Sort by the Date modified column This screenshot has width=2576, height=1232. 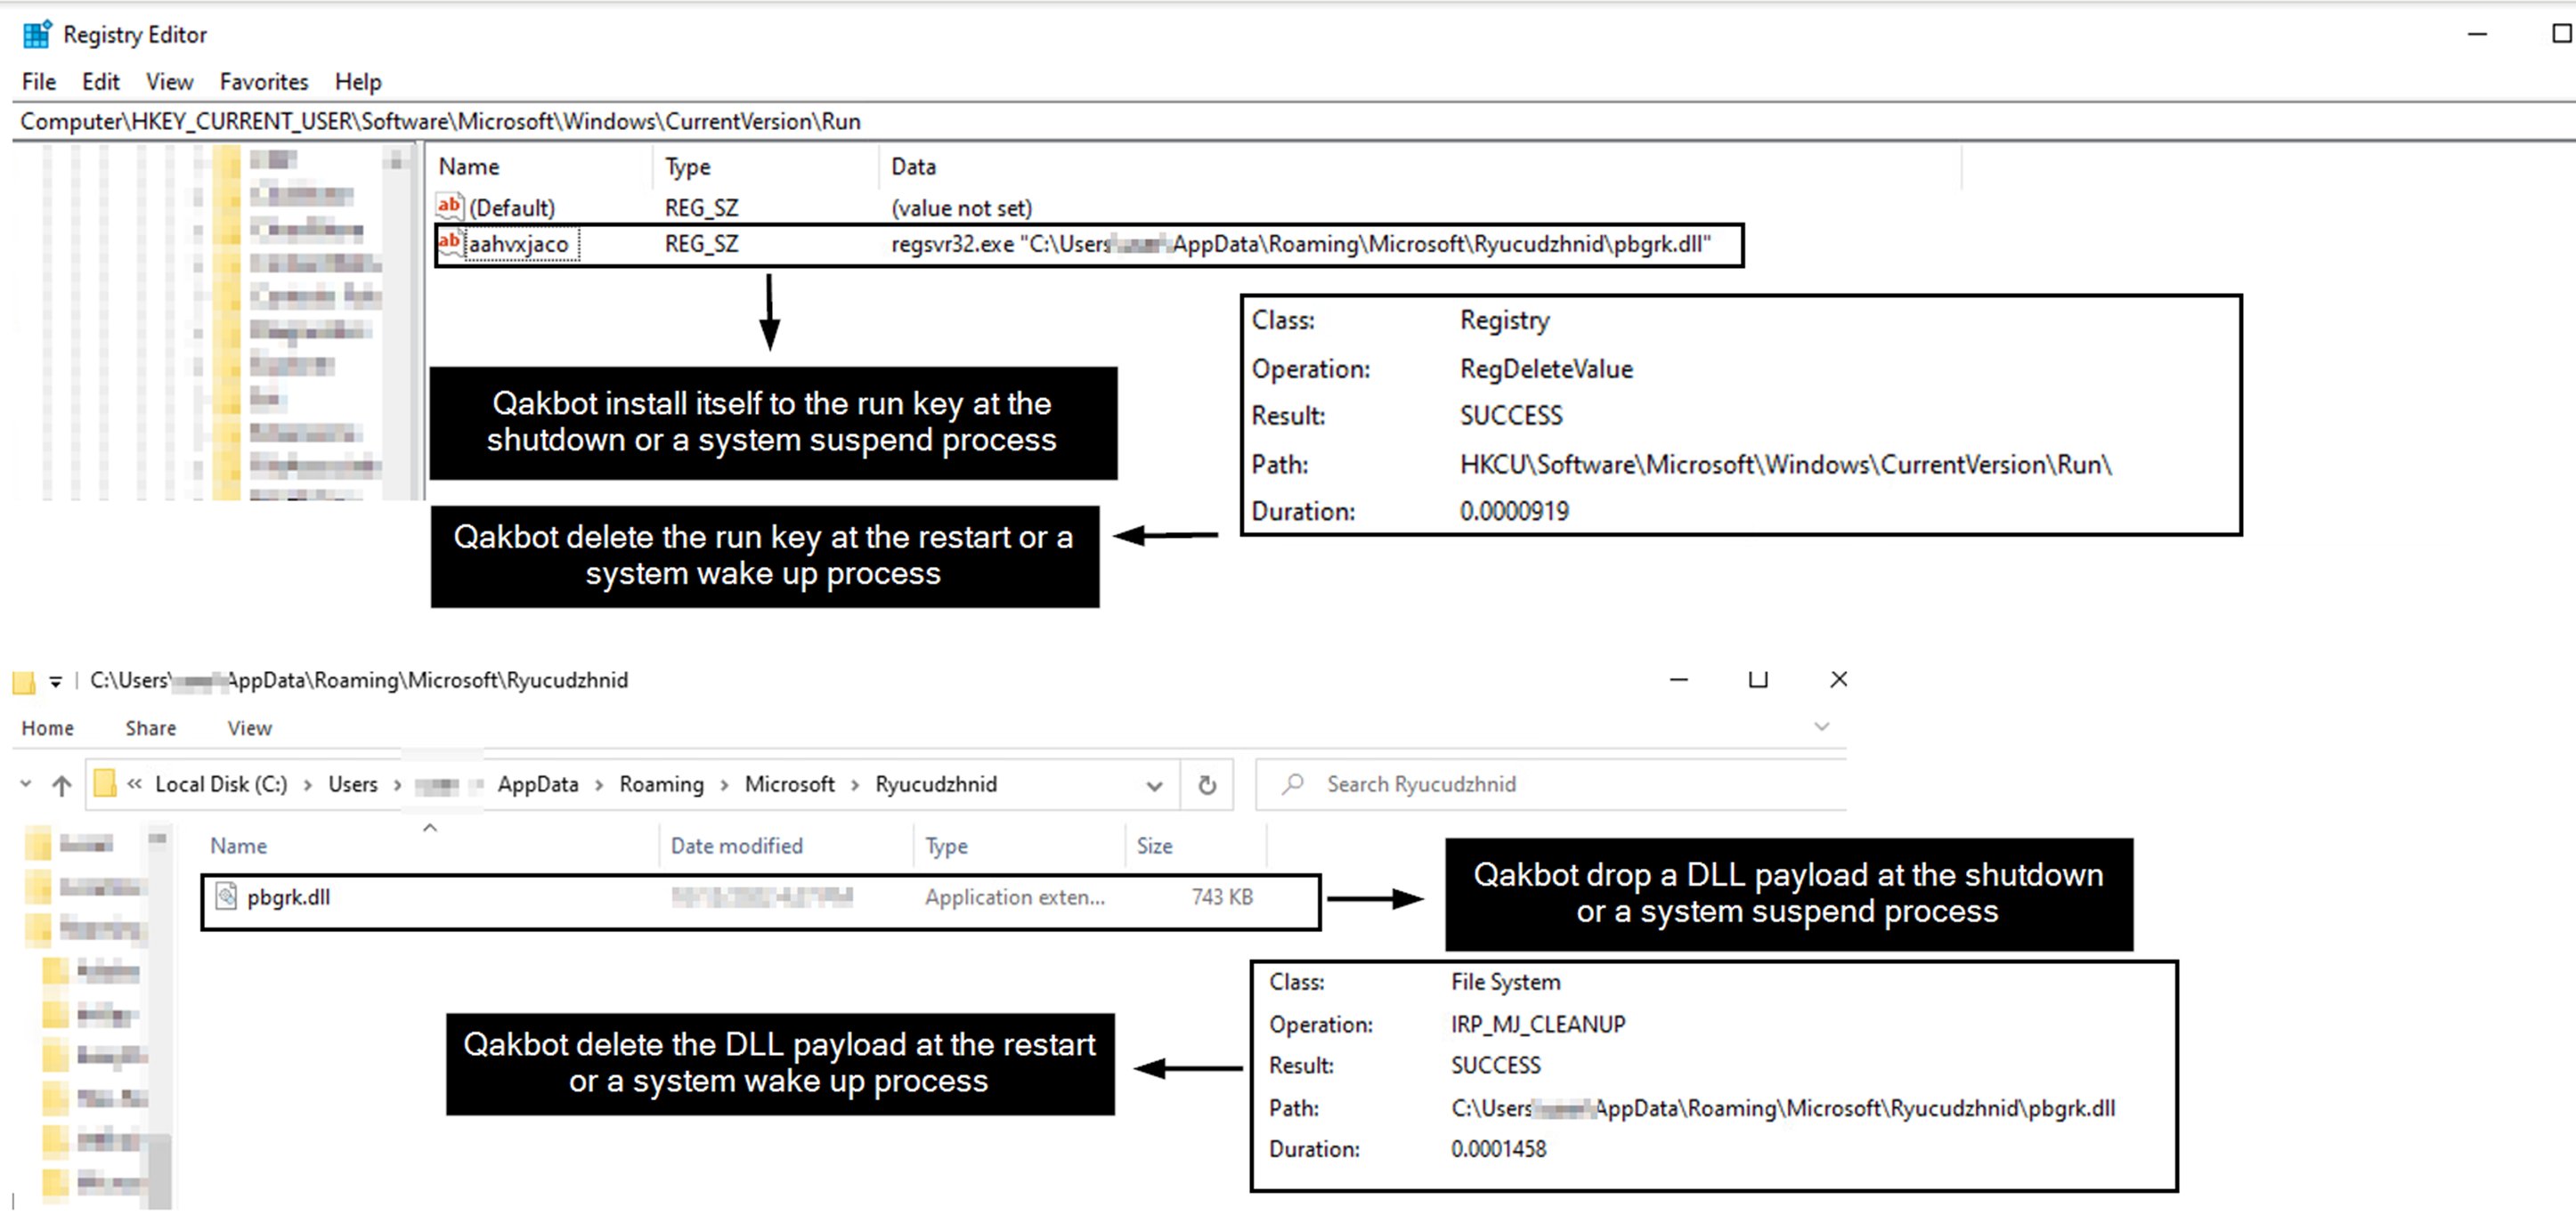736,846
